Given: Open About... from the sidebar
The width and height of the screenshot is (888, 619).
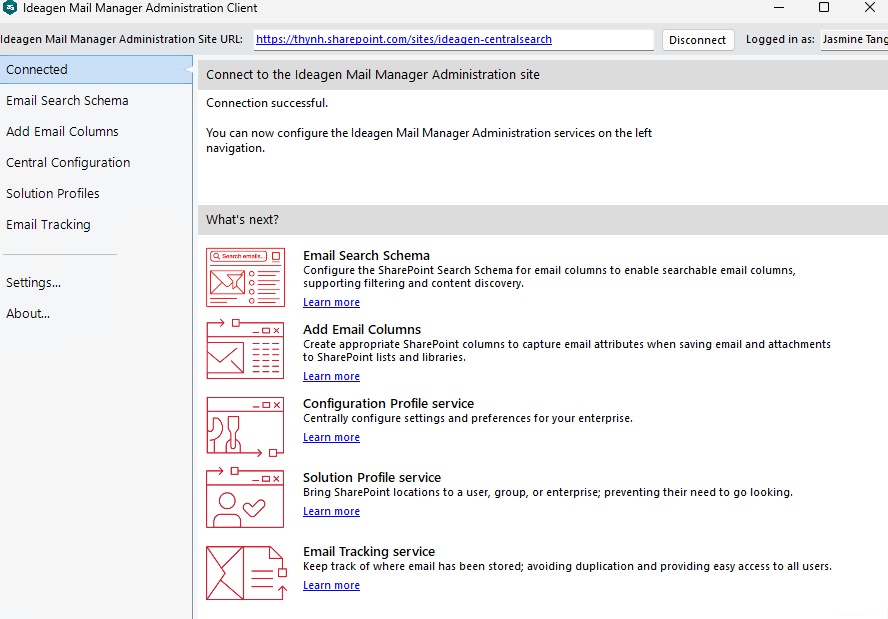Looking at the screenshot, I should [28, 314].
